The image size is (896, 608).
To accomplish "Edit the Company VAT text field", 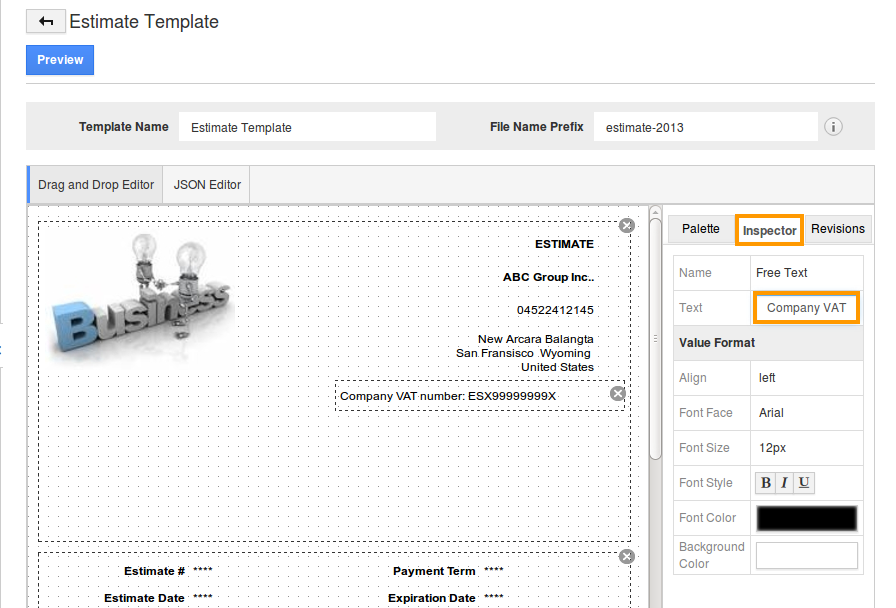I will (806, 308).
